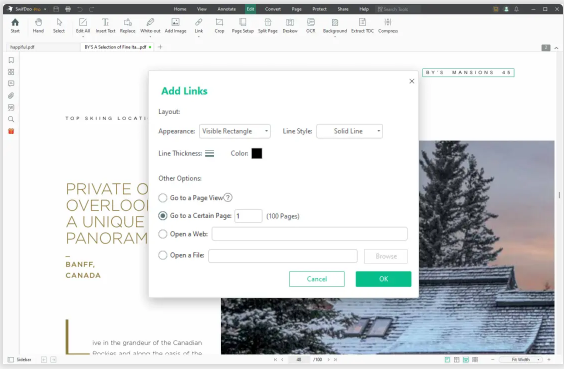Save document with the title bar save icon
The image size is (564, 369).
pyautogui.click(x=56, y=9)
